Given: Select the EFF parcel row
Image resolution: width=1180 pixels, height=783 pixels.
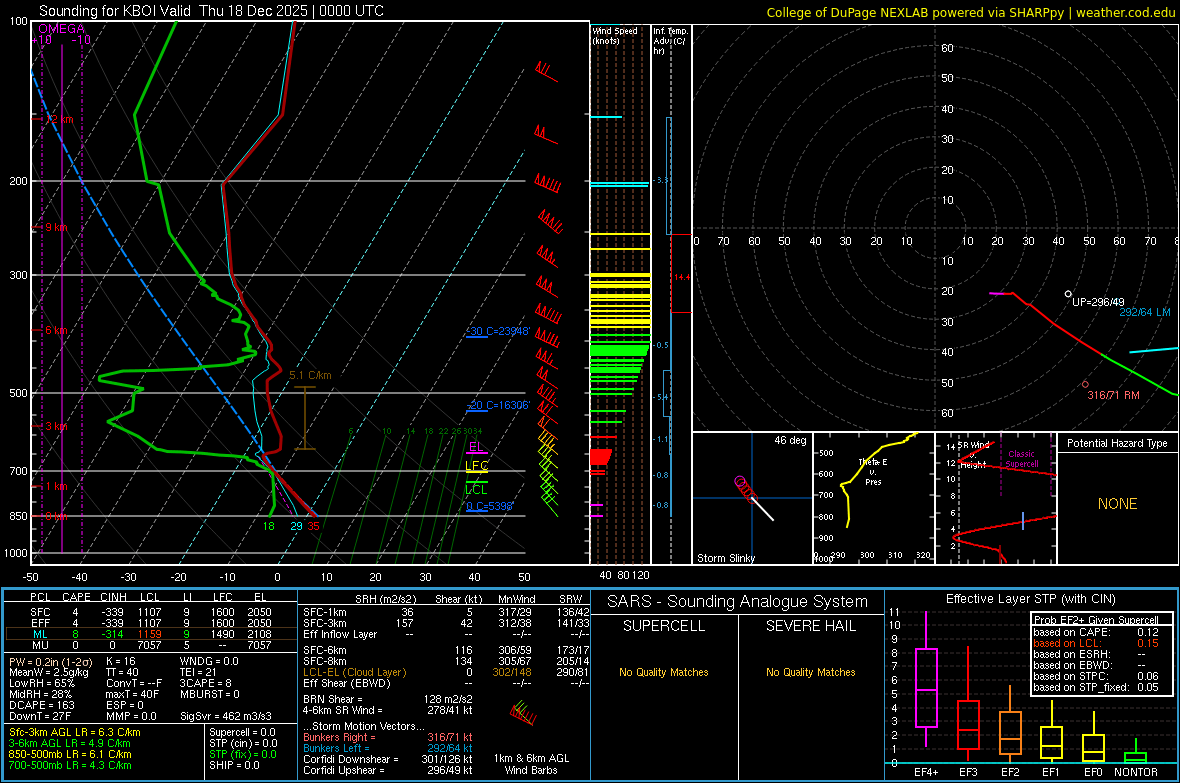Looking at the screenshot, I should [x=151, y=623].
